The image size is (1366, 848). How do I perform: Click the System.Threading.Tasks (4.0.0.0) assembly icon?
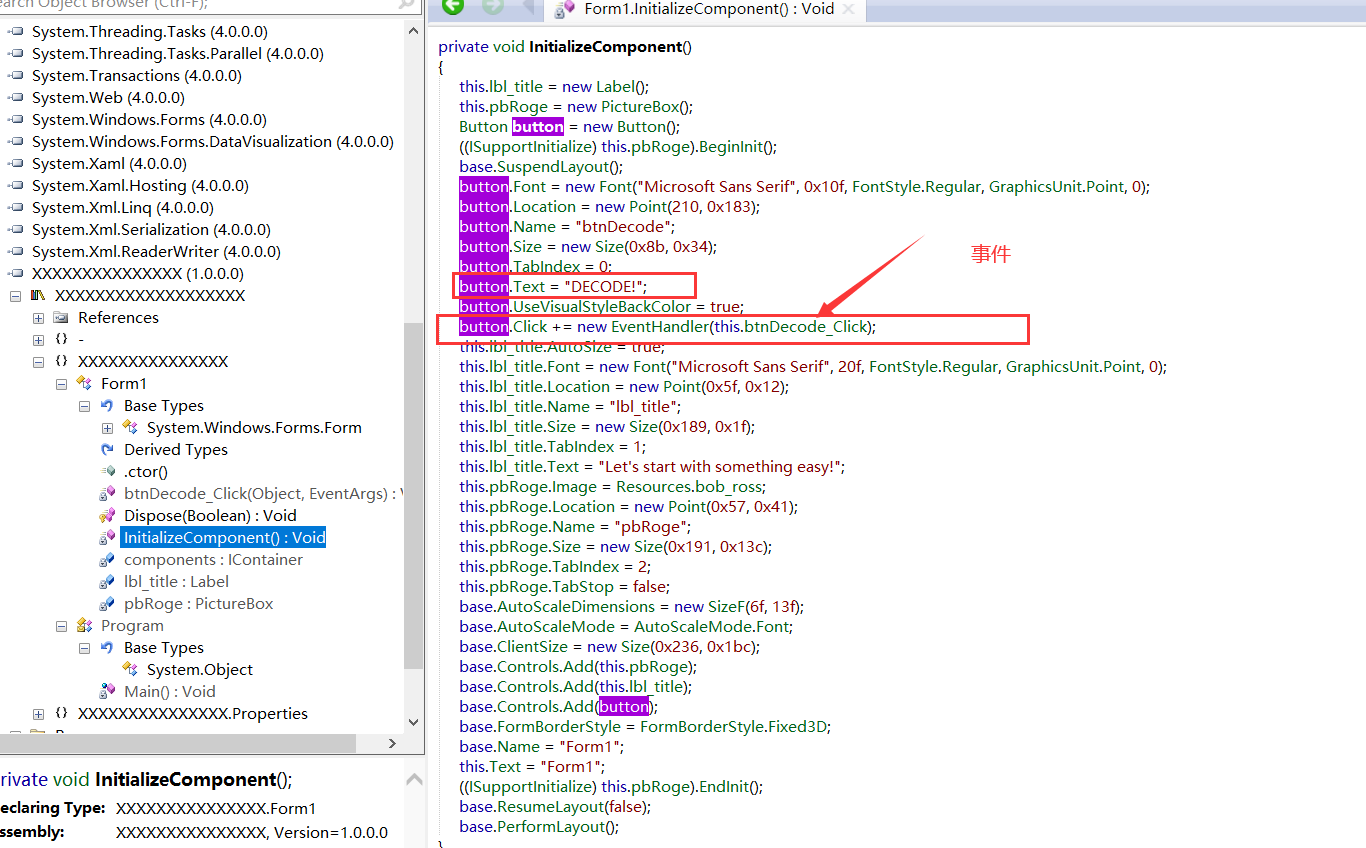point(15,31)
